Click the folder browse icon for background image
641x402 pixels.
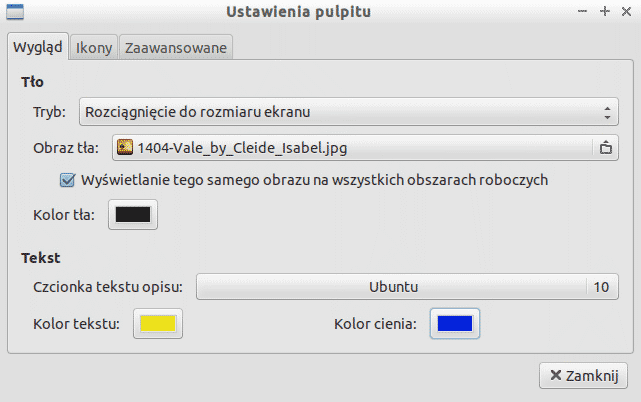pyautogui.click(x=605, y=148)
